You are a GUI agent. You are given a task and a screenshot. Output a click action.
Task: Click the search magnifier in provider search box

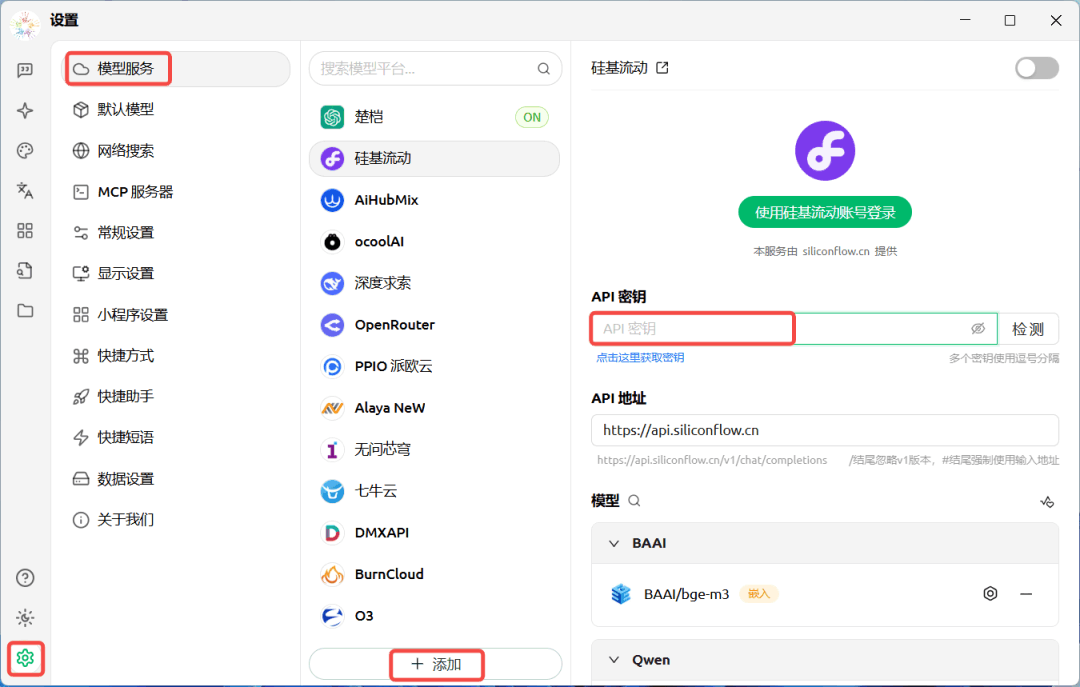(x=543, y=69)
